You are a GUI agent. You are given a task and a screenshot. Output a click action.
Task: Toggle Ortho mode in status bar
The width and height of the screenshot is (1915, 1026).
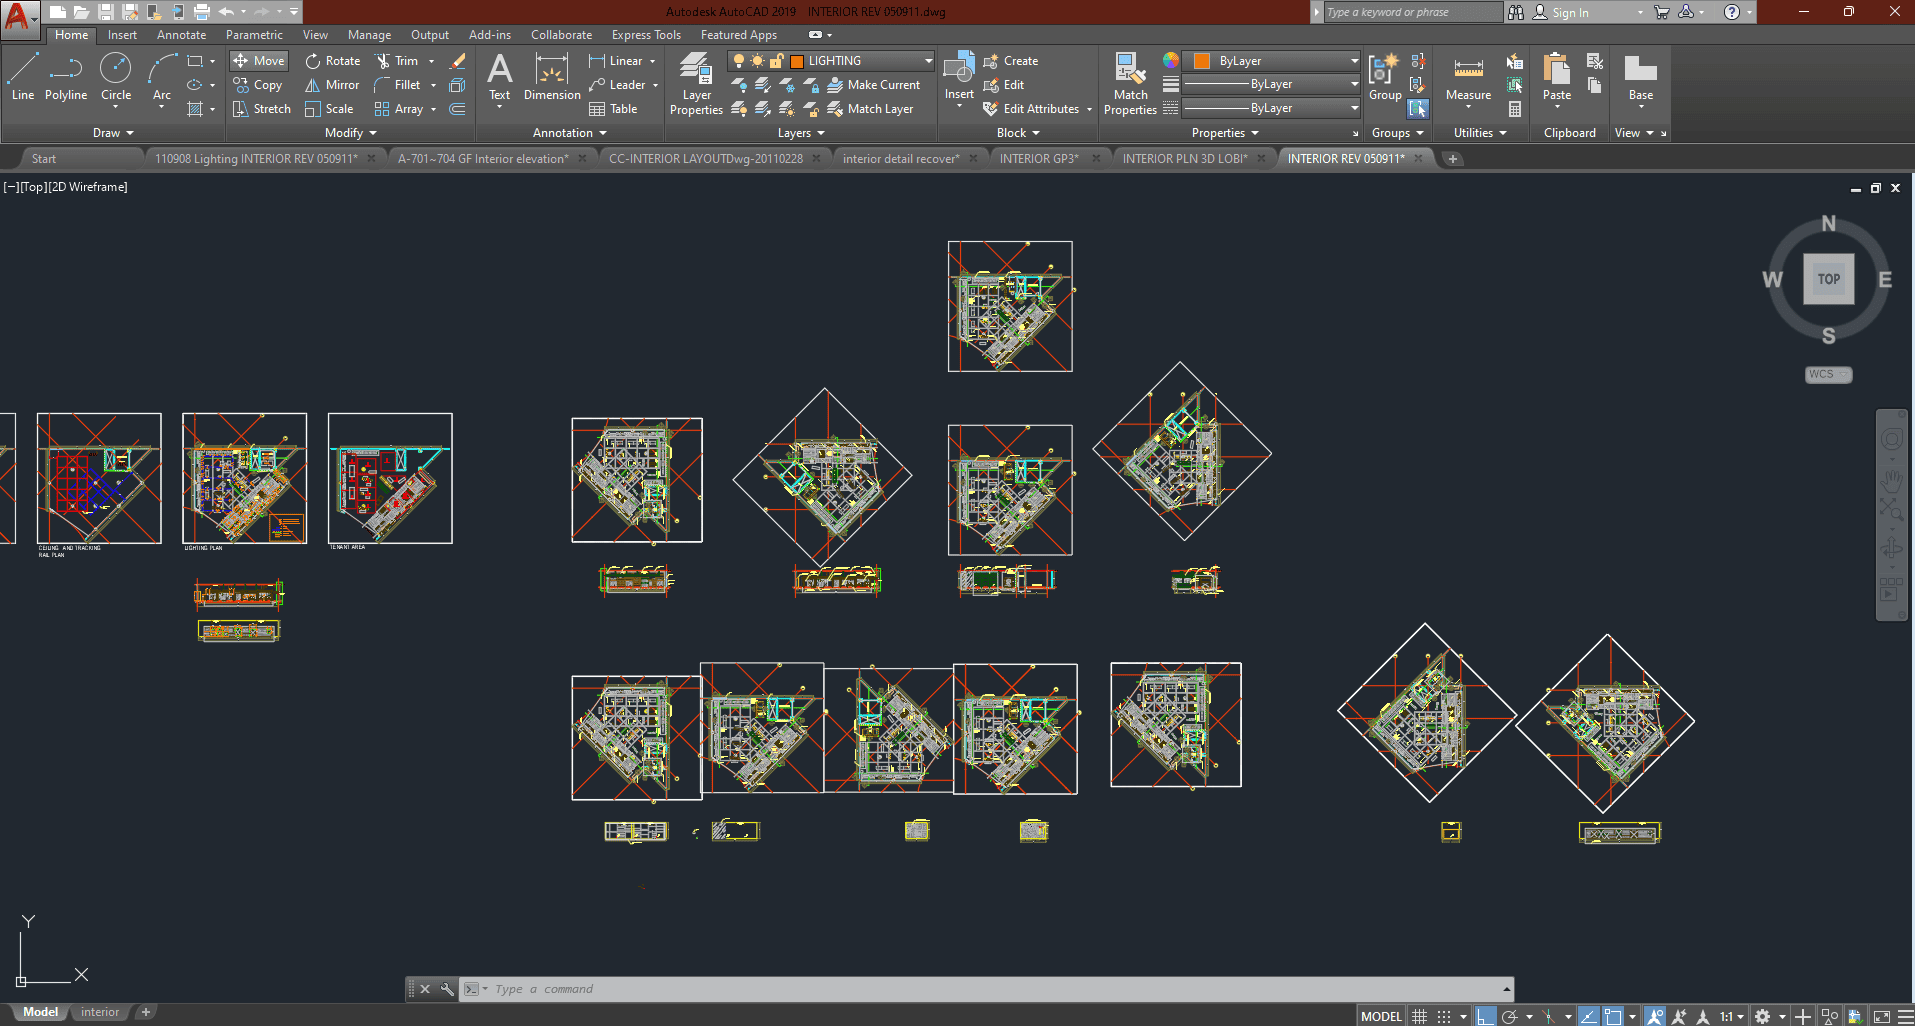1486,1016
